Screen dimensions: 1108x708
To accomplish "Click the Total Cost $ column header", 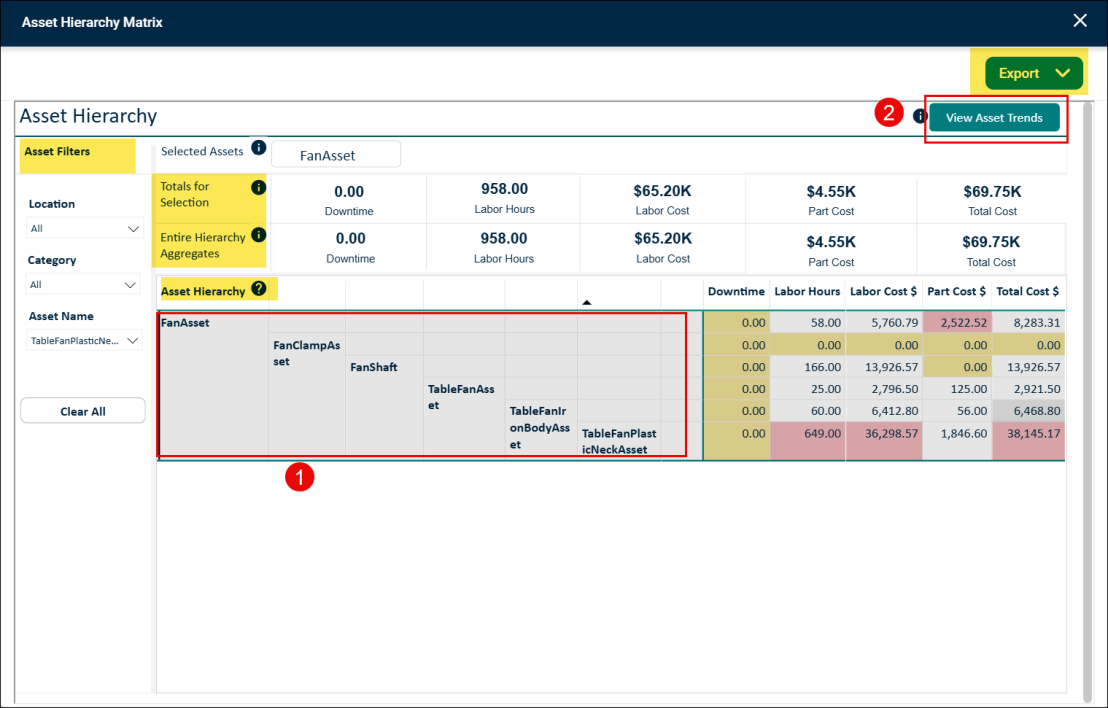I will [1027, 291].
